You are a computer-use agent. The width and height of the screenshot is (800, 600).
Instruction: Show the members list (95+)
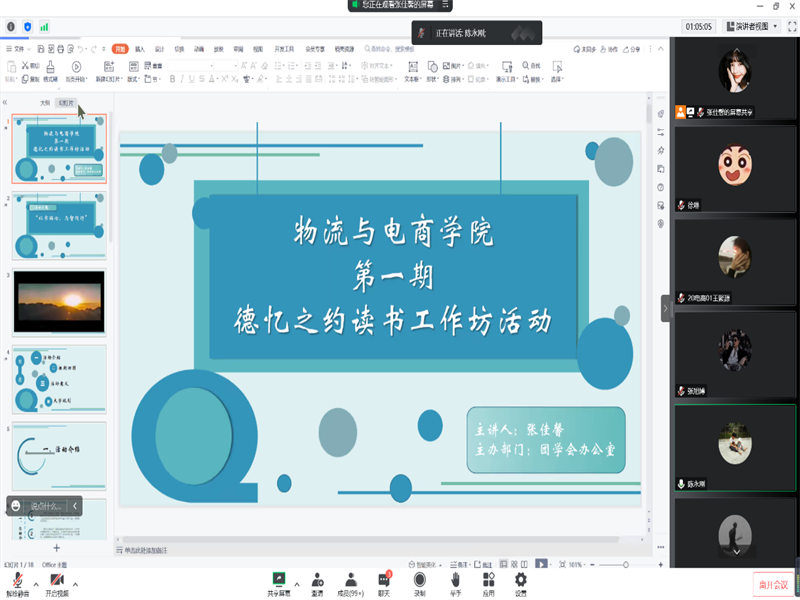351,581
